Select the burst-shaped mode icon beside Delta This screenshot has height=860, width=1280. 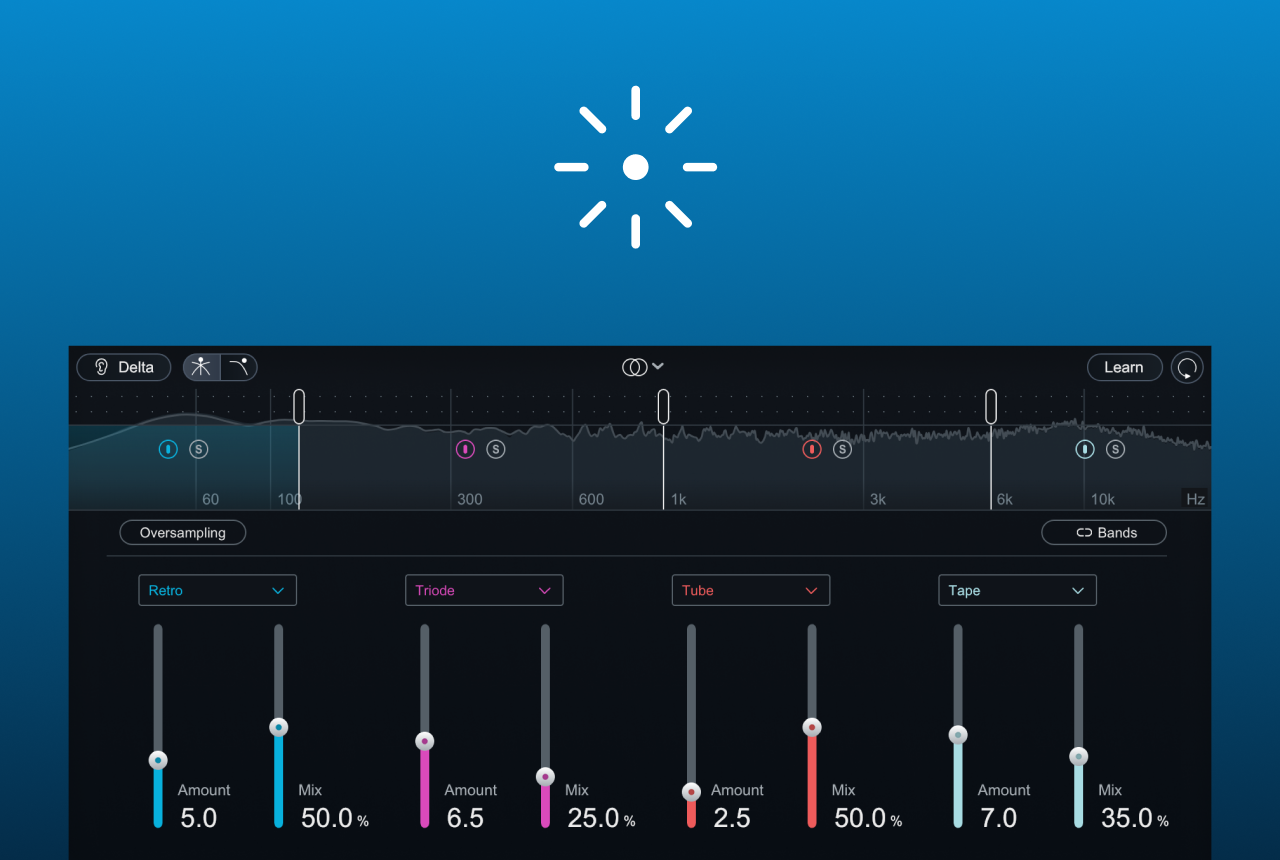coord(201,367)
